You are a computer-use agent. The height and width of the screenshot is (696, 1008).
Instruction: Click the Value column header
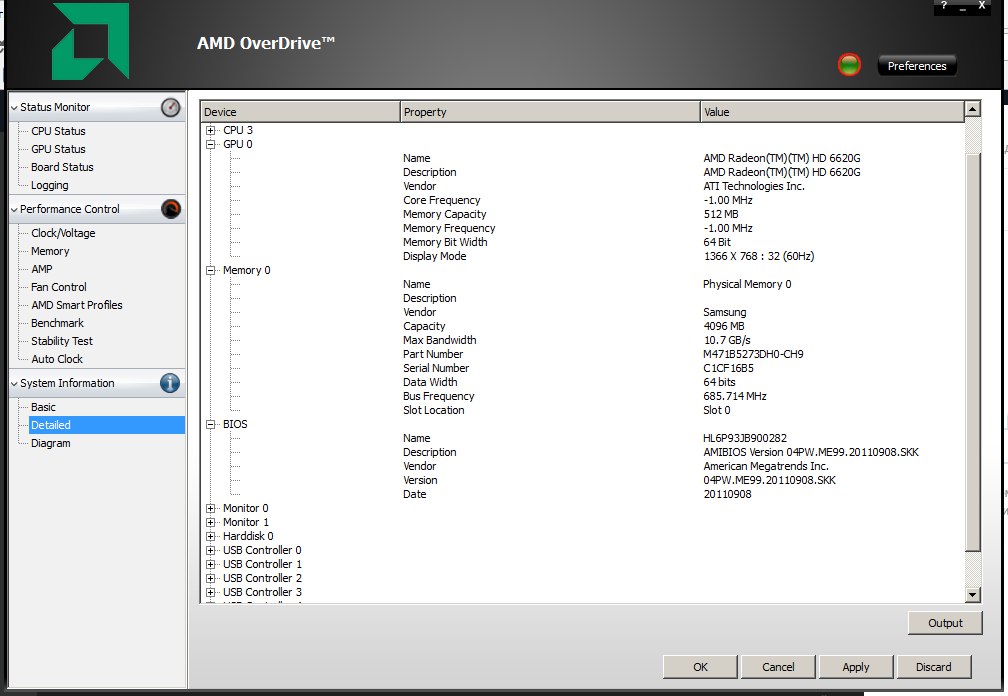click(x=832, y=112)
